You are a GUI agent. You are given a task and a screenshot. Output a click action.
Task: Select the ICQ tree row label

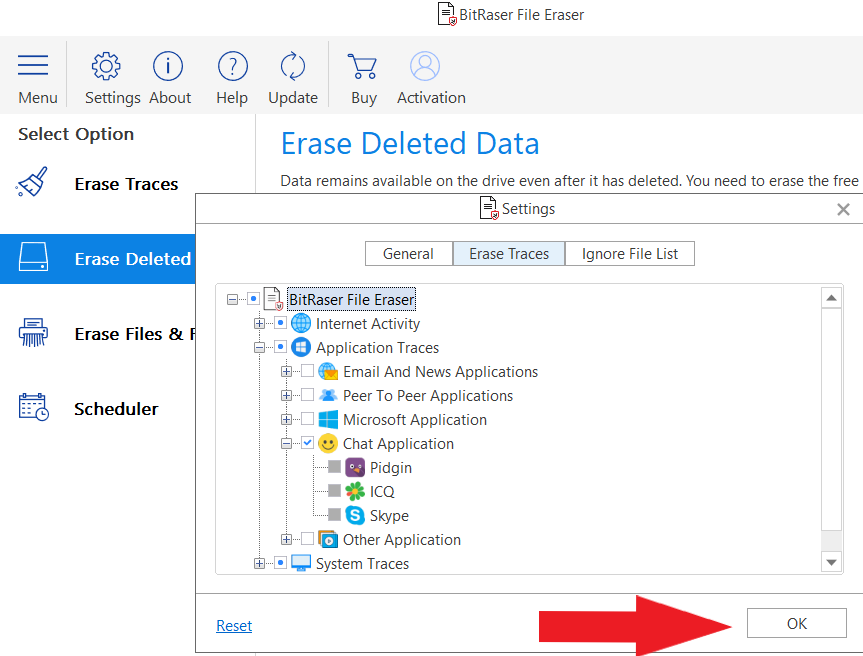point(382,491)
